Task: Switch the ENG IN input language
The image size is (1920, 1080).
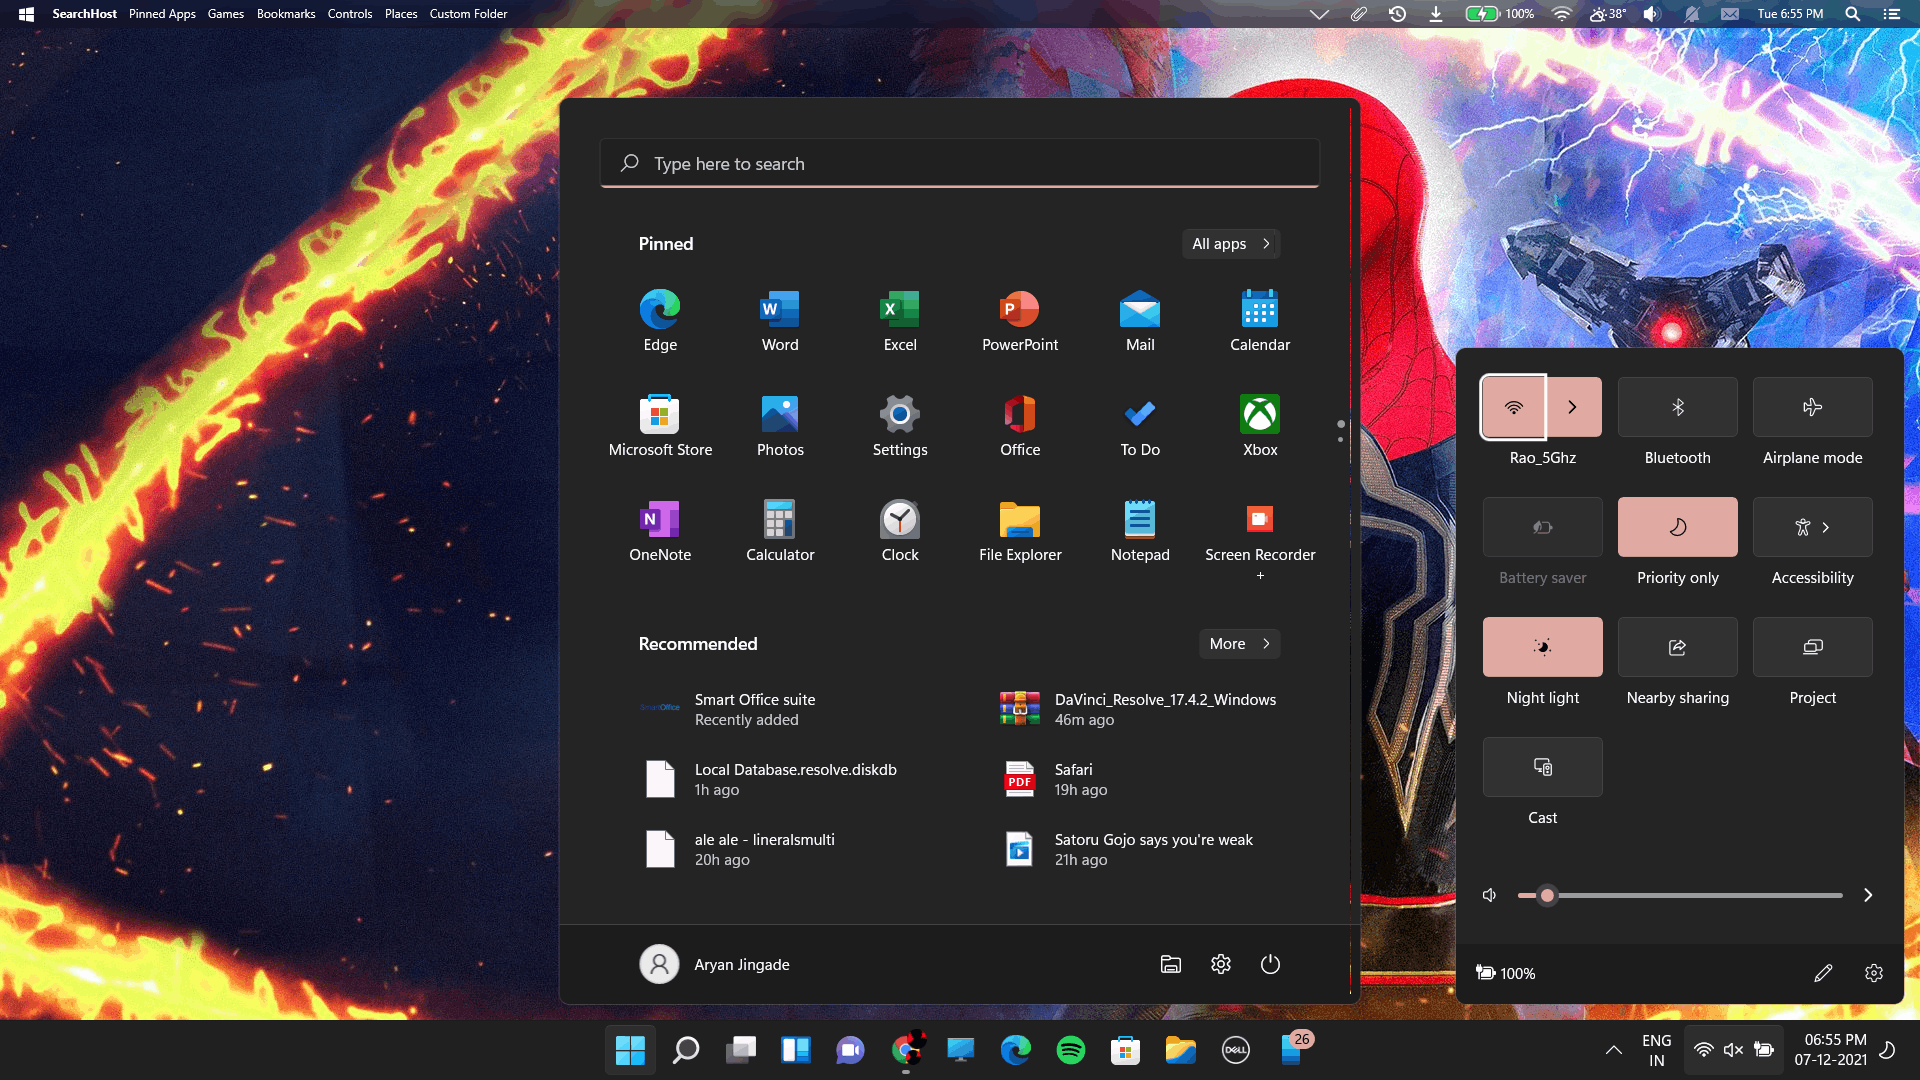Action: pyautogui.click(x=1656, y=1050)
